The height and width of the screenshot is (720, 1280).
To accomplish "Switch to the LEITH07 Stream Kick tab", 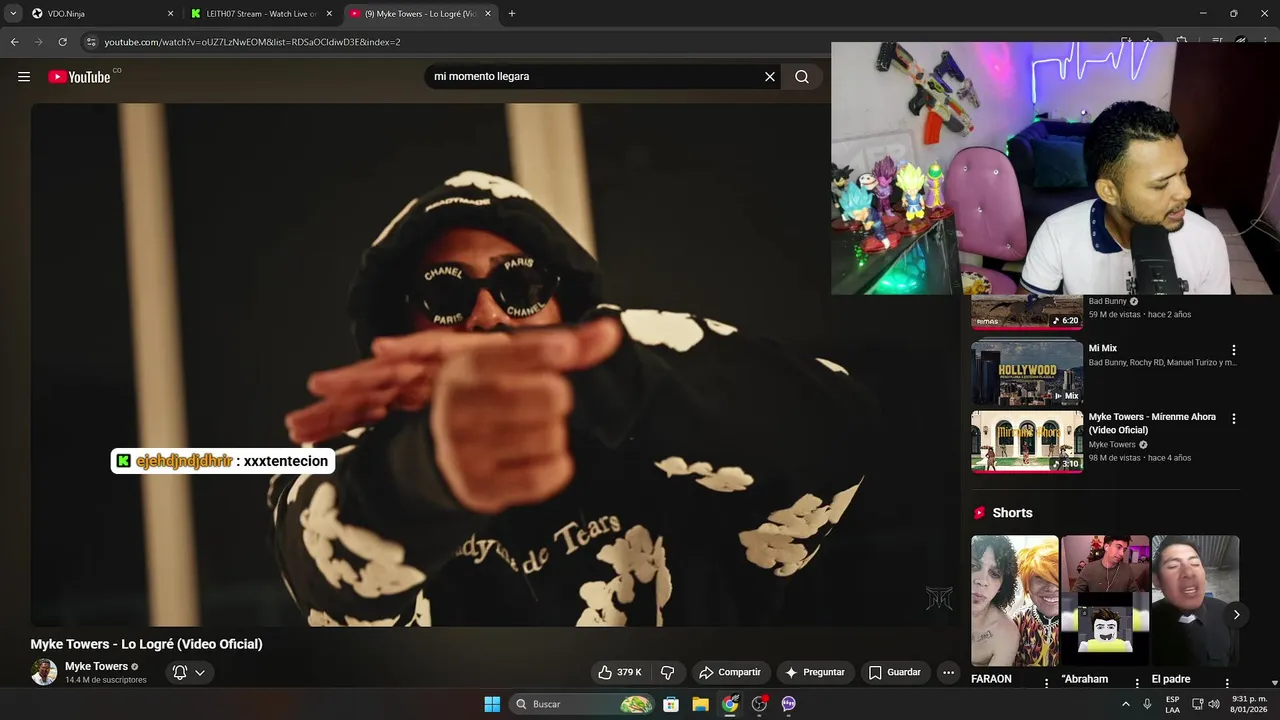I will coord(260,14).
